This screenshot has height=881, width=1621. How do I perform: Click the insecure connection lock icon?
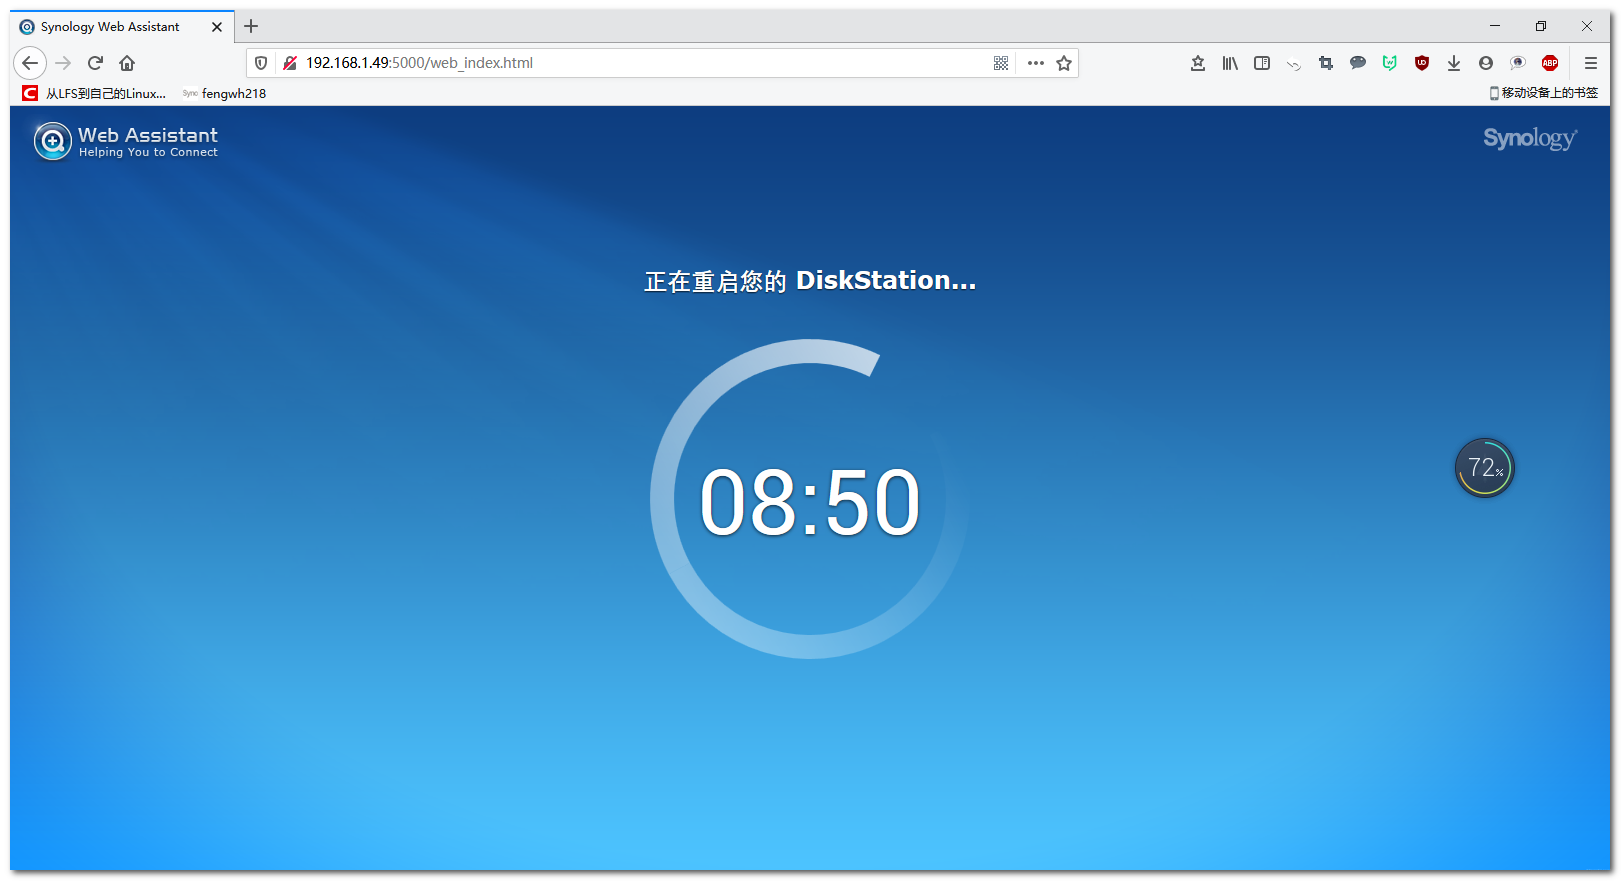click(290, 63)
